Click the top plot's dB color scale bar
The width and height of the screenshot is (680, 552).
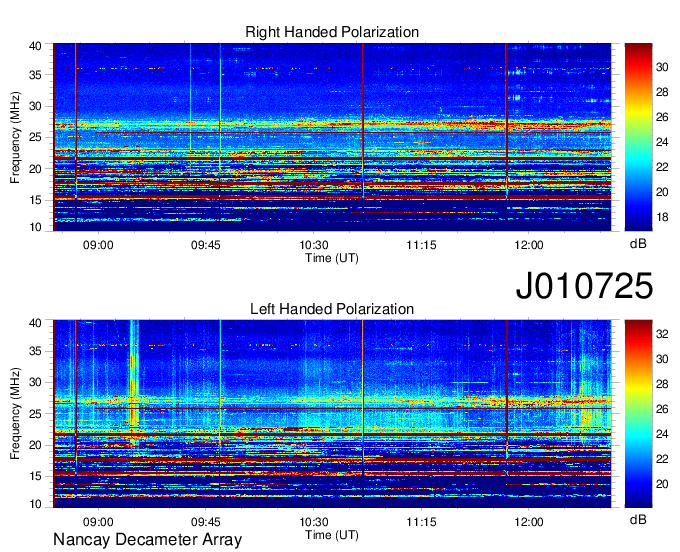[638, 137]
